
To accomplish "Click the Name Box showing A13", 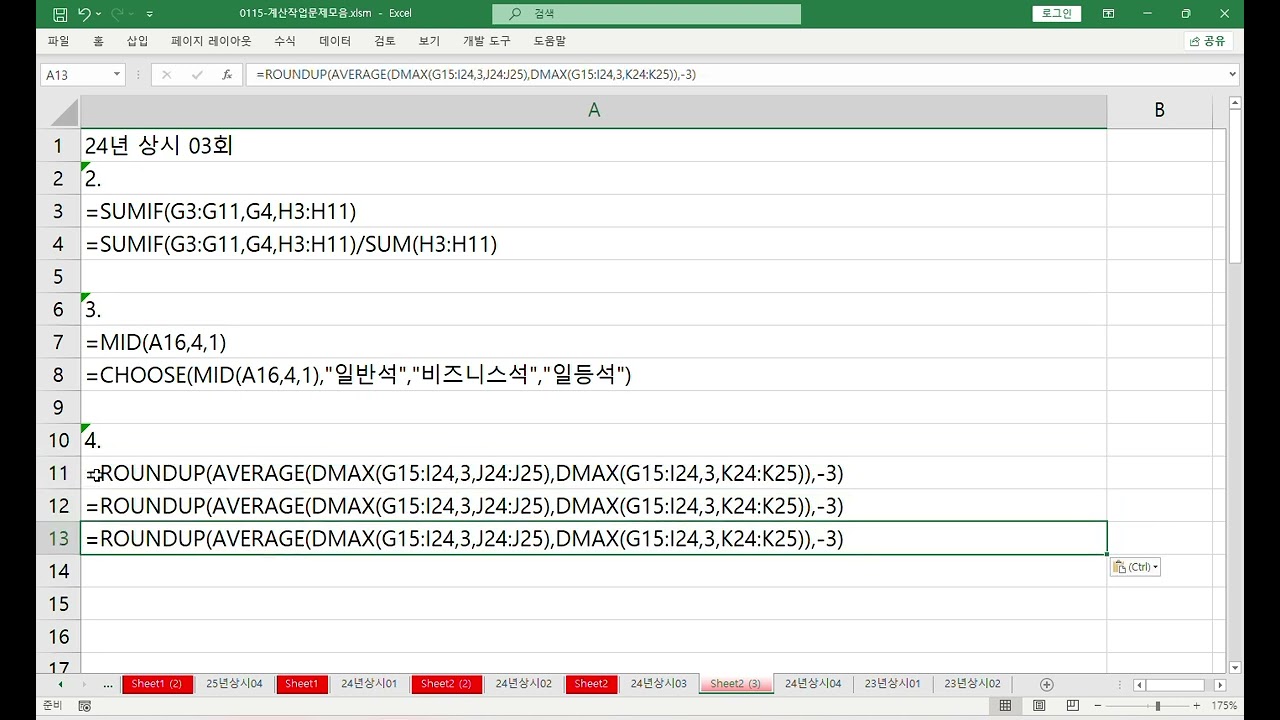I will (x=75, y=75).
